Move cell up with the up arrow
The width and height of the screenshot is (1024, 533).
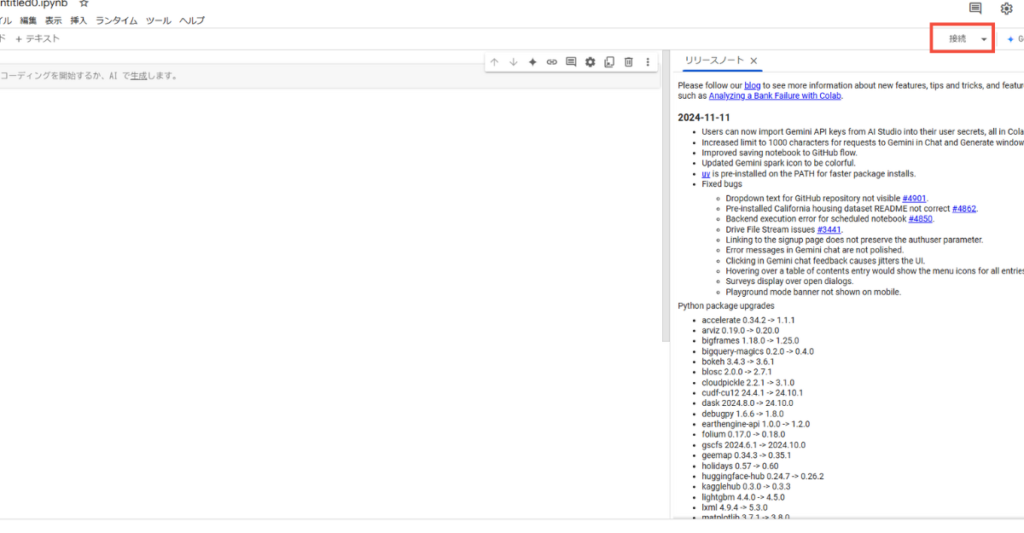(494, 62)
